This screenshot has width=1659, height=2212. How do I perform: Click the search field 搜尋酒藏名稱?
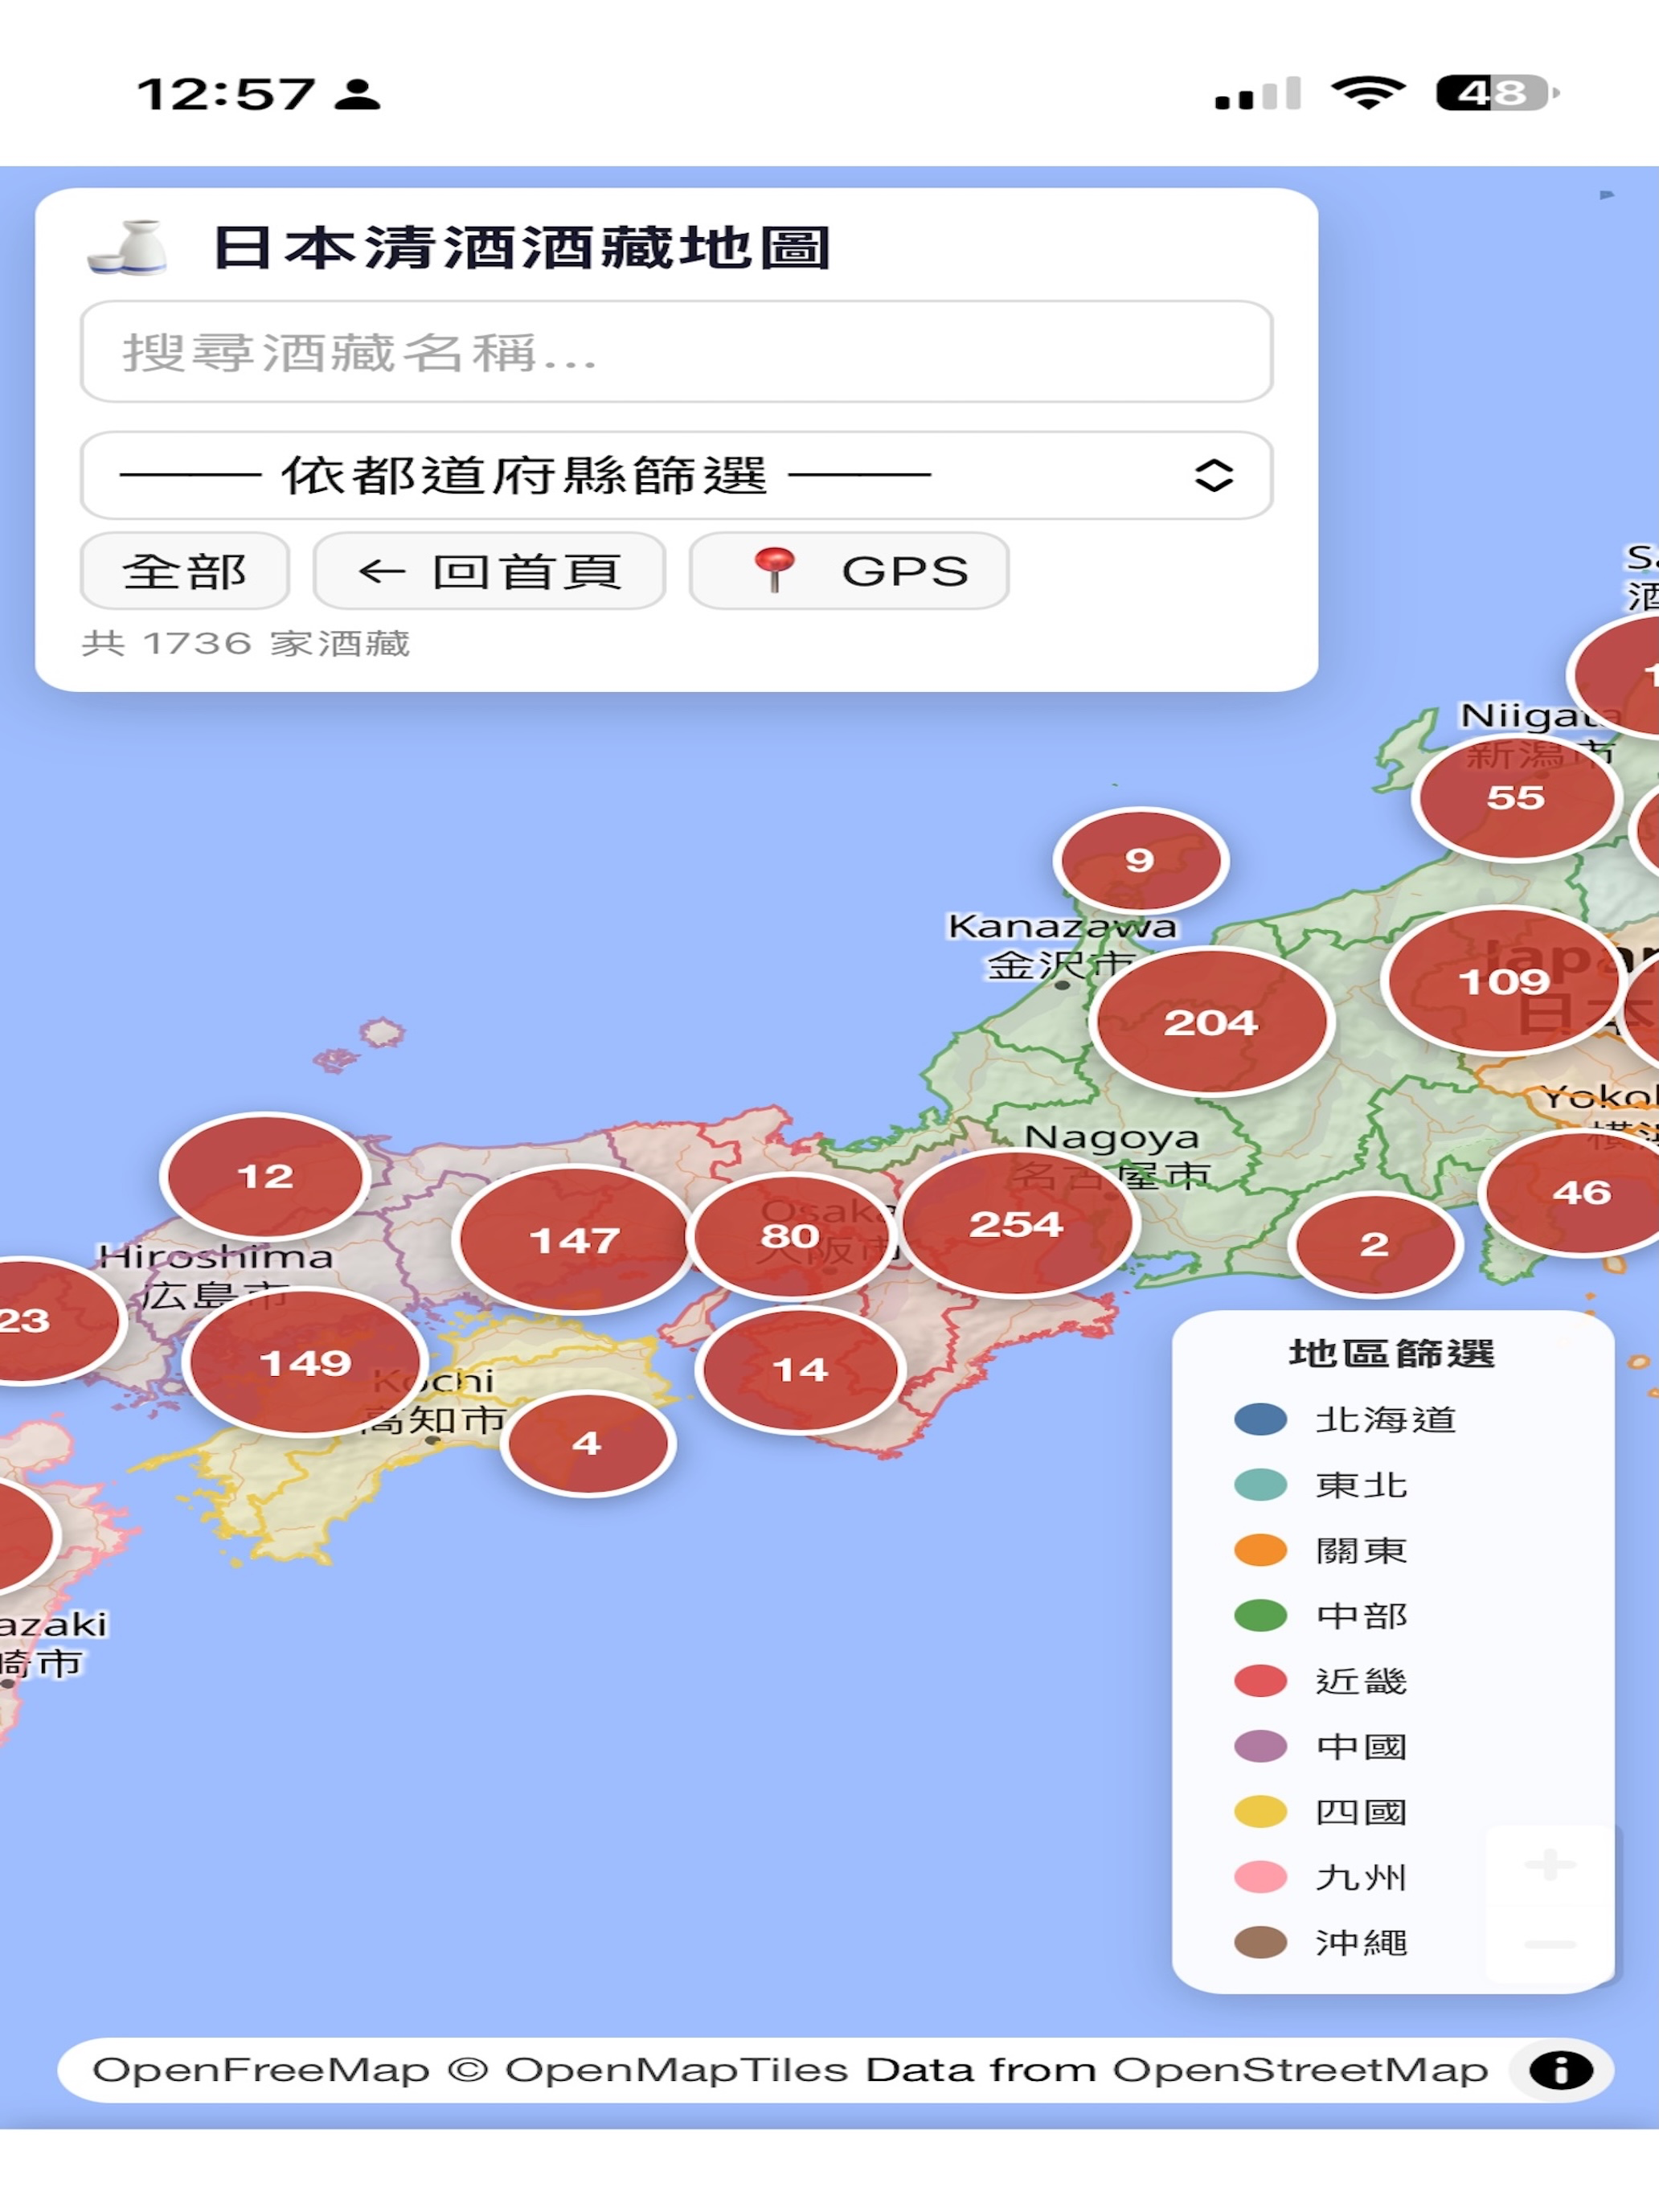(676, 352)
